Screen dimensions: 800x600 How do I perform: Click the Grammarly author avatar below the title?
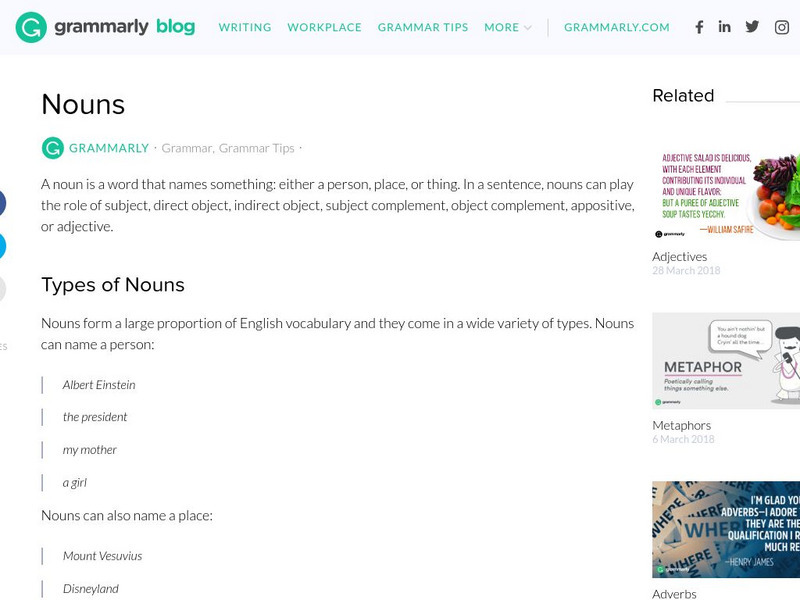pos(52,148)
